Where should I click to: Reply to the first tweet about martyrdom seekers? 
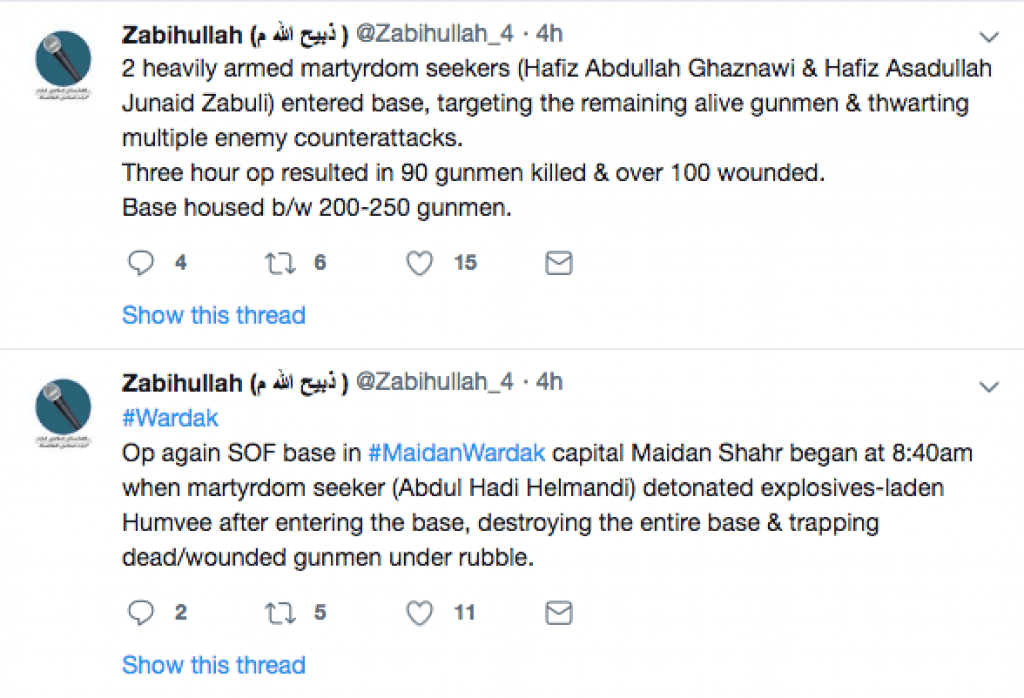(140, 262)
